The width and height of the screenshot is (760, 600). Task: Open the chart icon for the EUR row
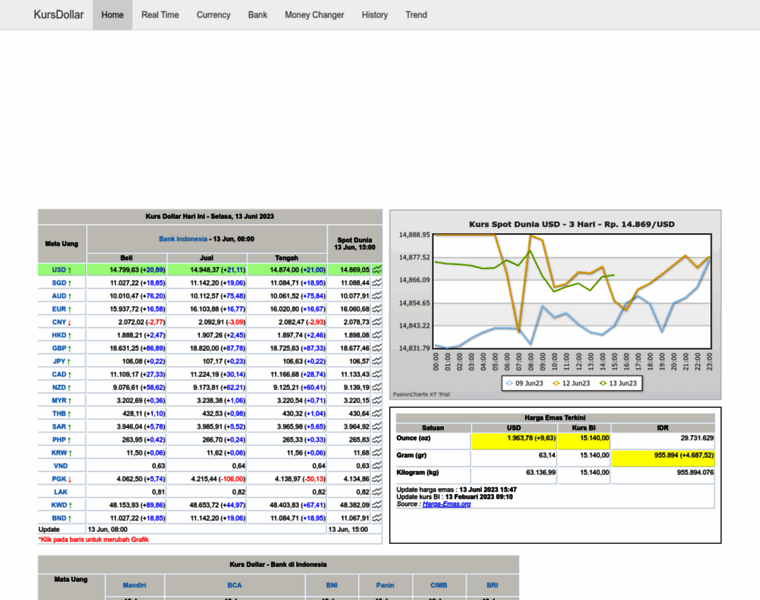(x=377, y=309)
